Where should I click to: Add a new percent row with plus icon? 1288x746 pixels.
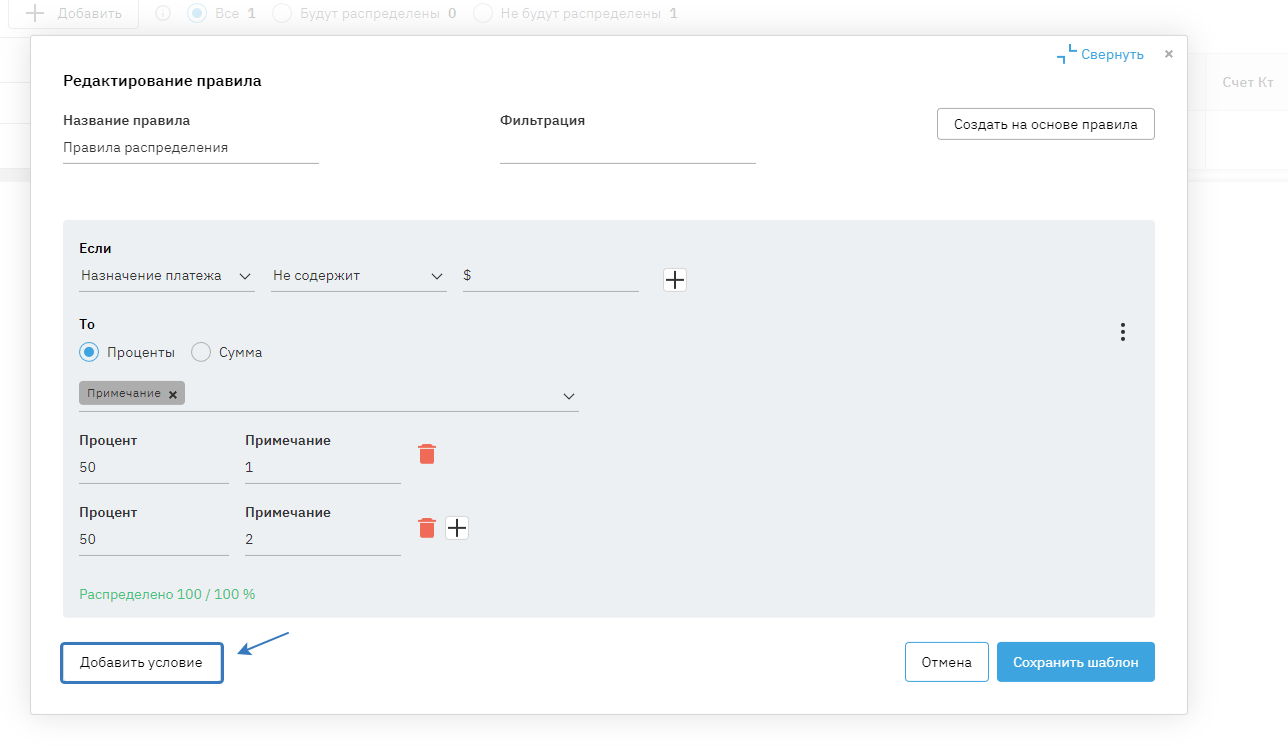pos(457,528)
